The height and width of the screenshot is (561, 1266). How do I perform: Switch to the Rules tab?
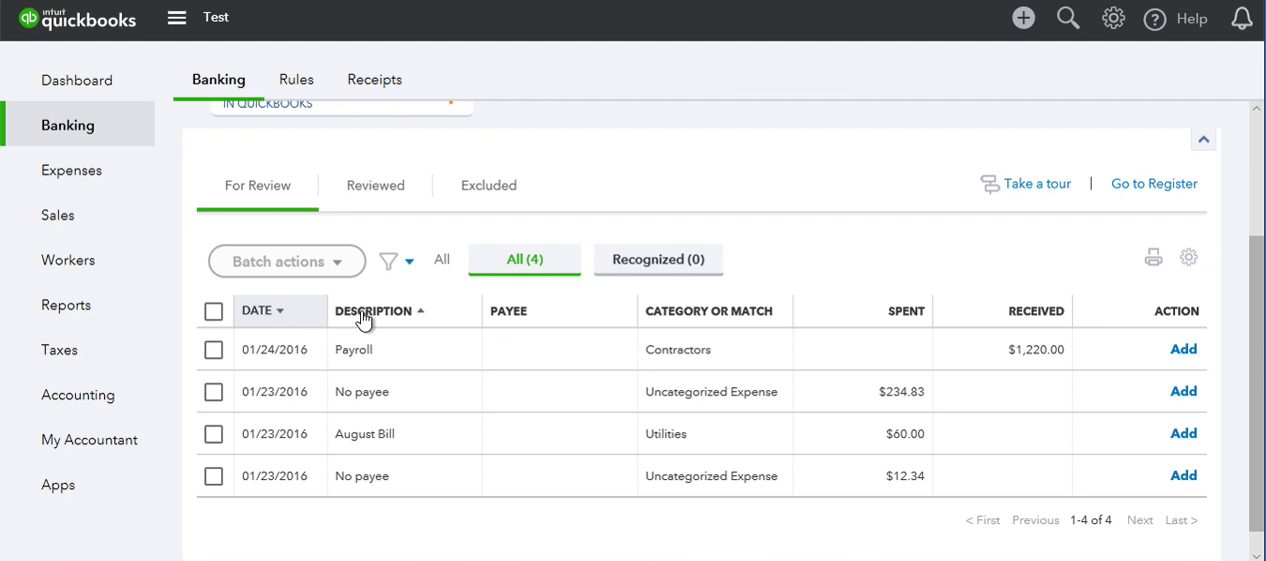click(x=296, y=79)
